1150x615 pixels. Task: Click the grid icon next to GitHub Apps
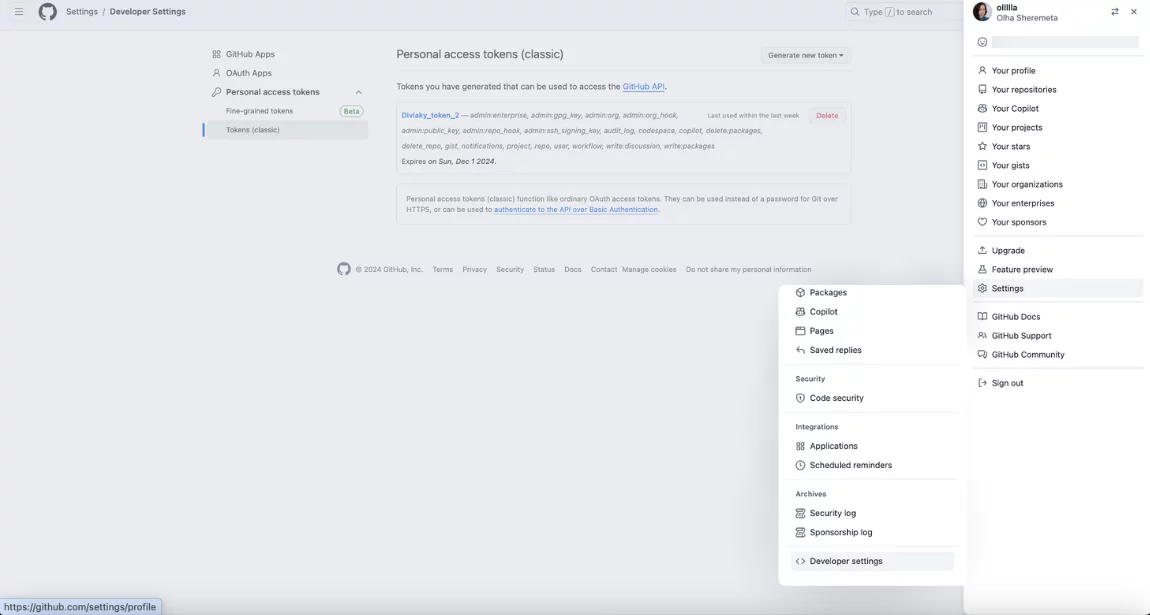click(216, 53)
